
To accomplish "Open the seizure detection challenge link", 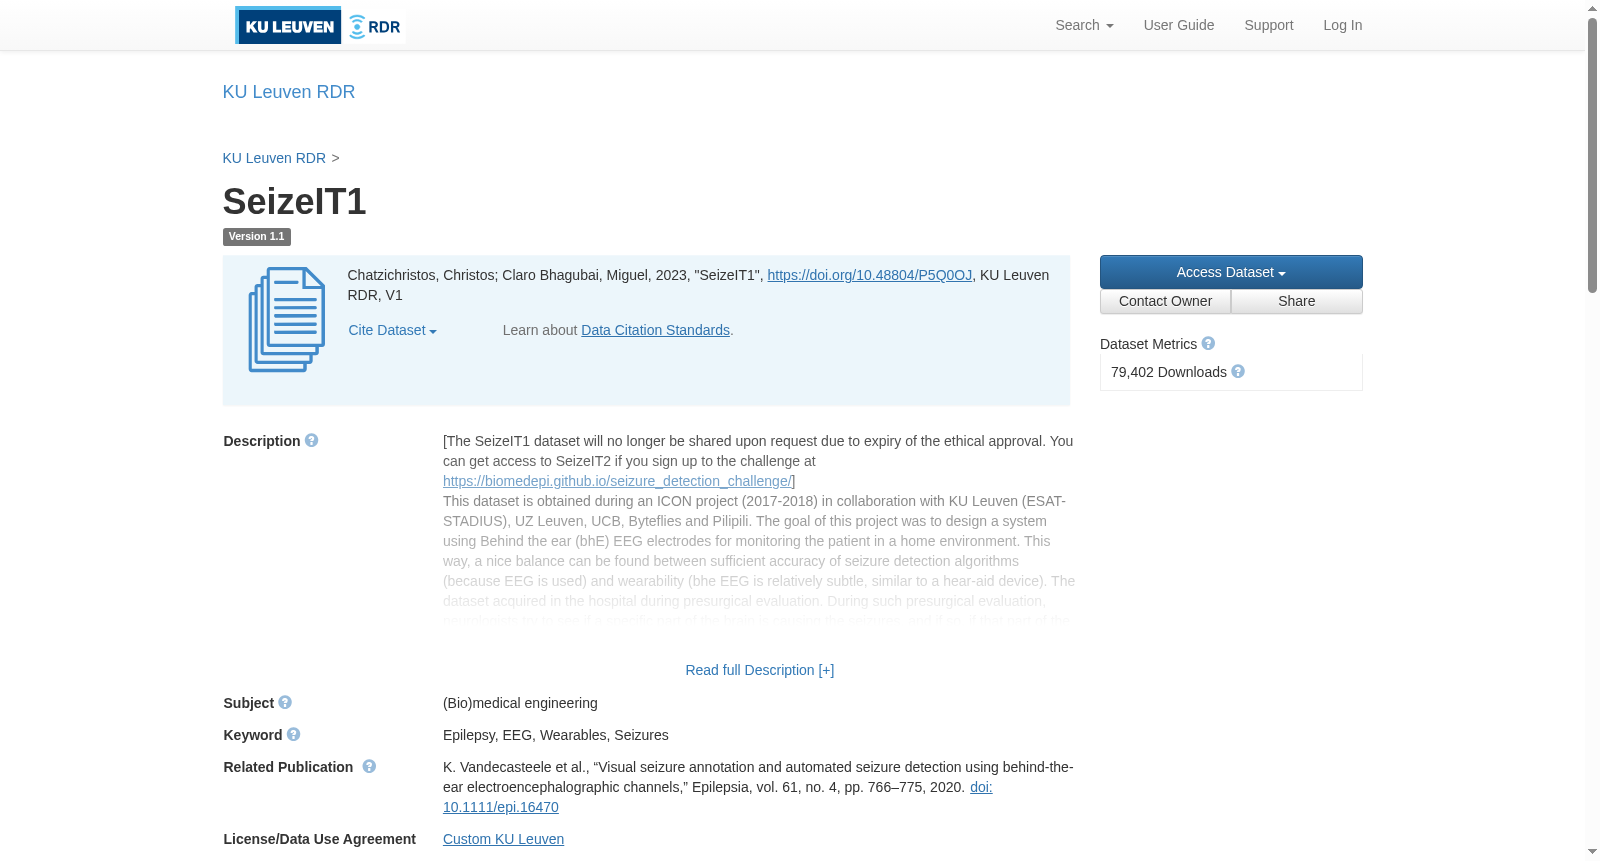I will (x=617, y=481).
